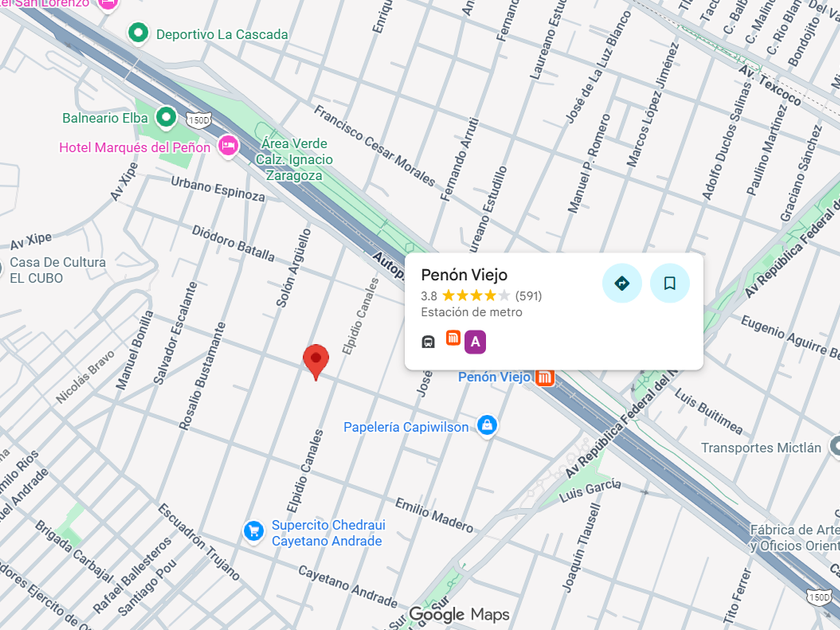Image resolution: width=840 pixels, height=630 pixels.
Task: Click the orange metro station icon on map
Action: [545, 377]
